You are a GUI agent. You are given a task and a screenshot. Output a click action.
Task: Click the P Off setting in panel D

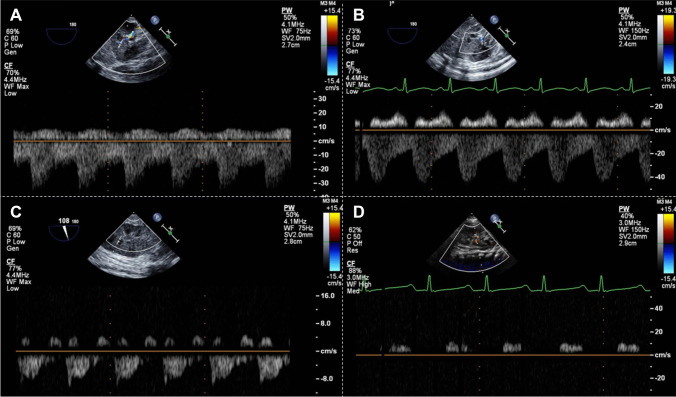pyautogui.click(x=354, y=243)
